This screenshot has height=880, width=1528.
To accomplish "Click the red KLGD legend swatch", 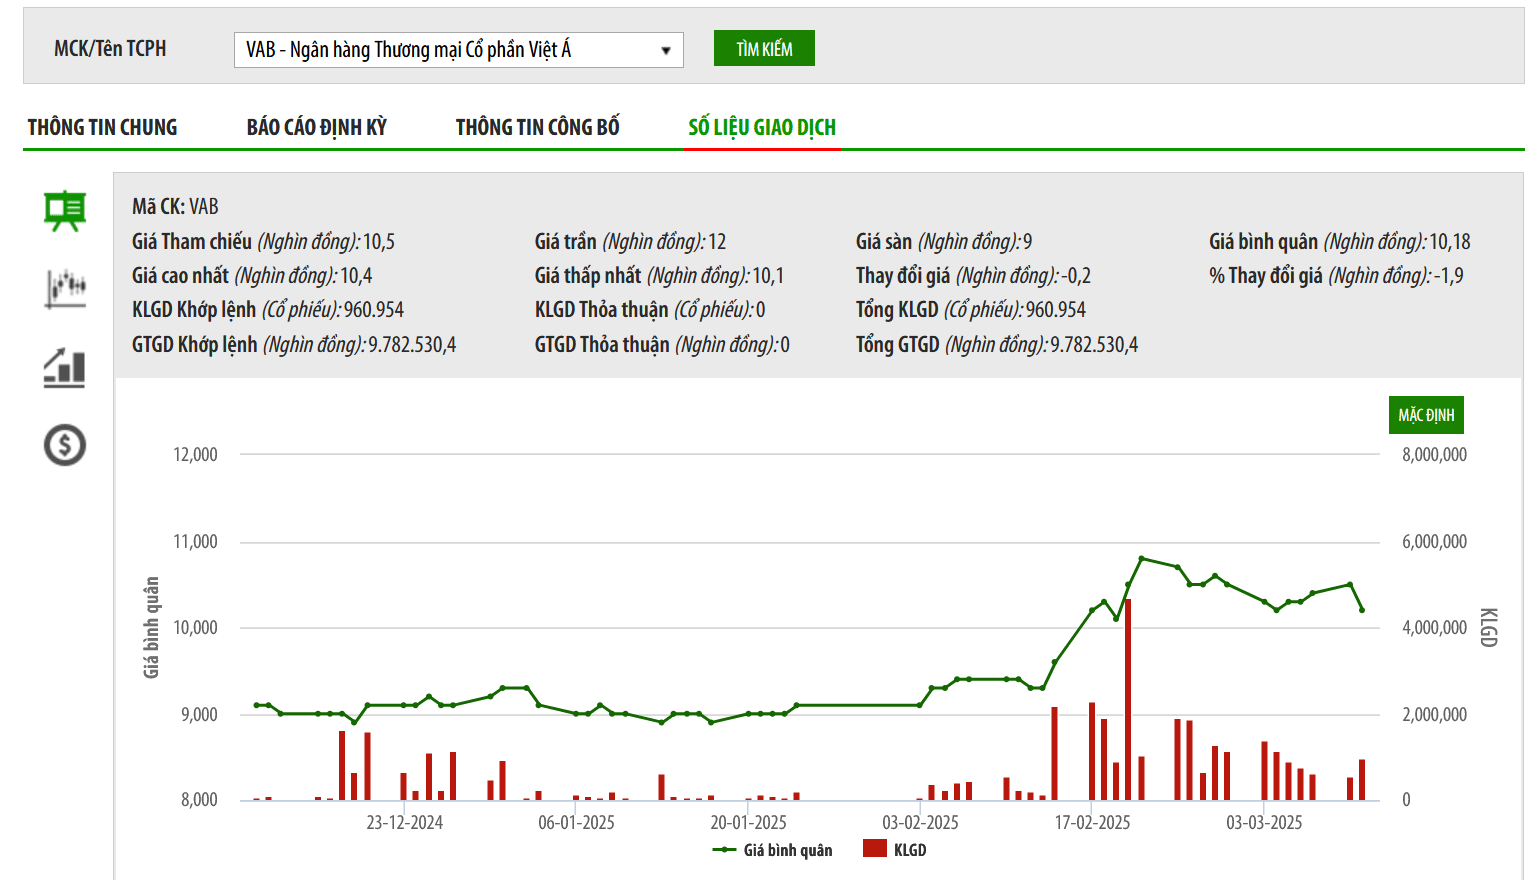I will point(875,849).
